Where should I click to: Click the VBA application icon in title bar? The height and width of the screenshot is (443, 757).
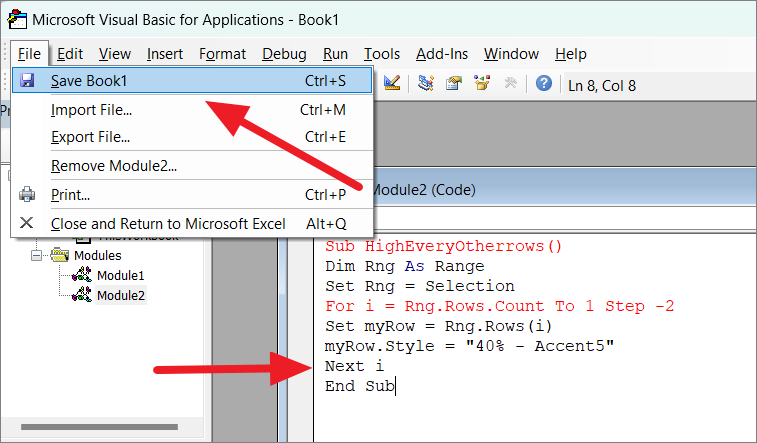coord(16,19)
